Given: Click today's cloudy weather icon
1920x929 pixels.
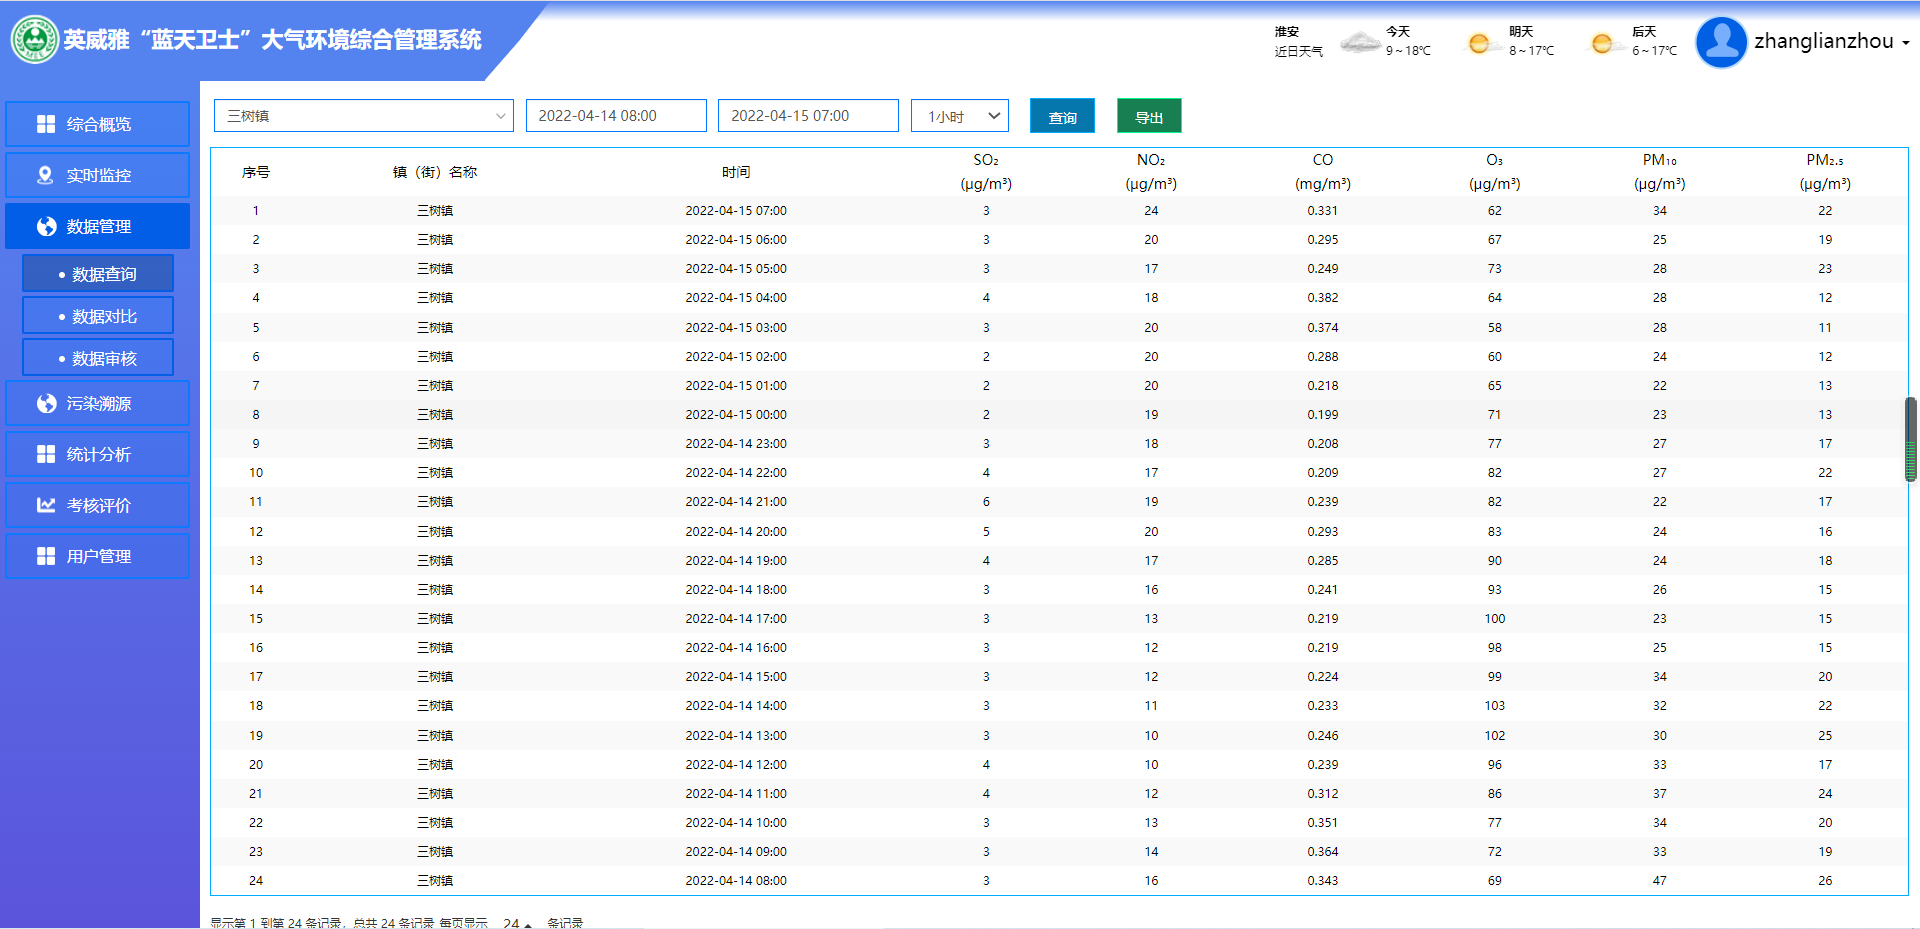Looking at the screenshot, I should pos(1360,42).
